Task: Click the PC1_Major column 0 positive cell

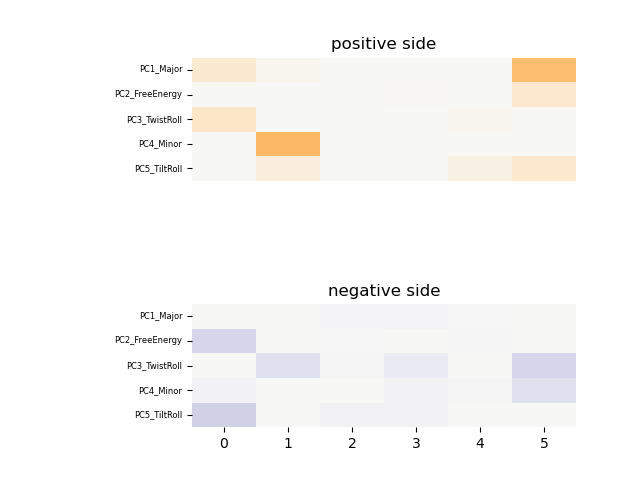Action: click(224, 70)
